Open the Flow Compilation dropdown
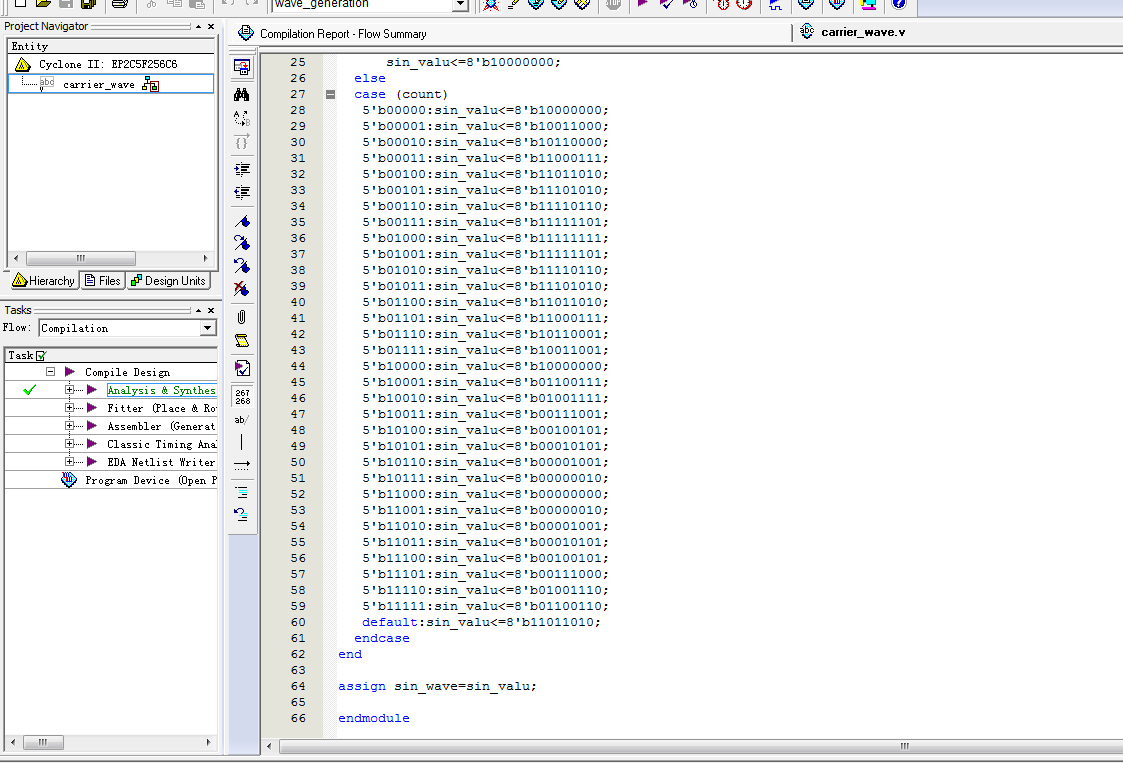The height and width of the screenshot is (763, 1123). pos(207,328)
